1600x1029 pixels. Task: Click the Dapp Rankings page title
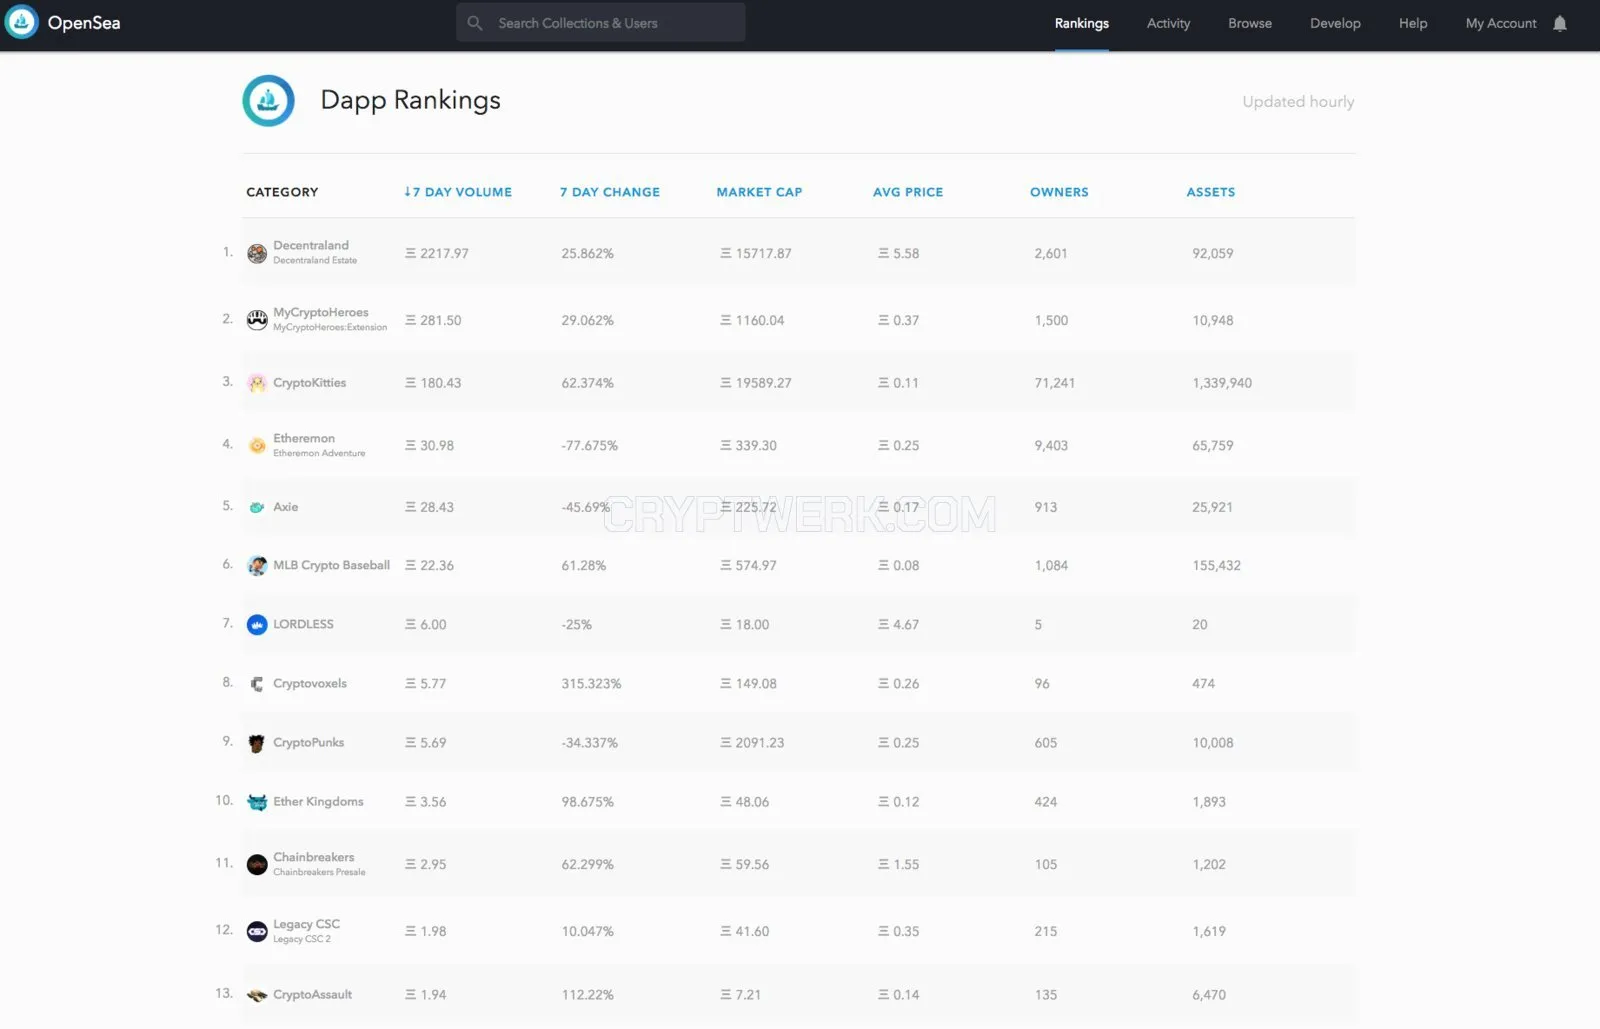coord(411,100)
